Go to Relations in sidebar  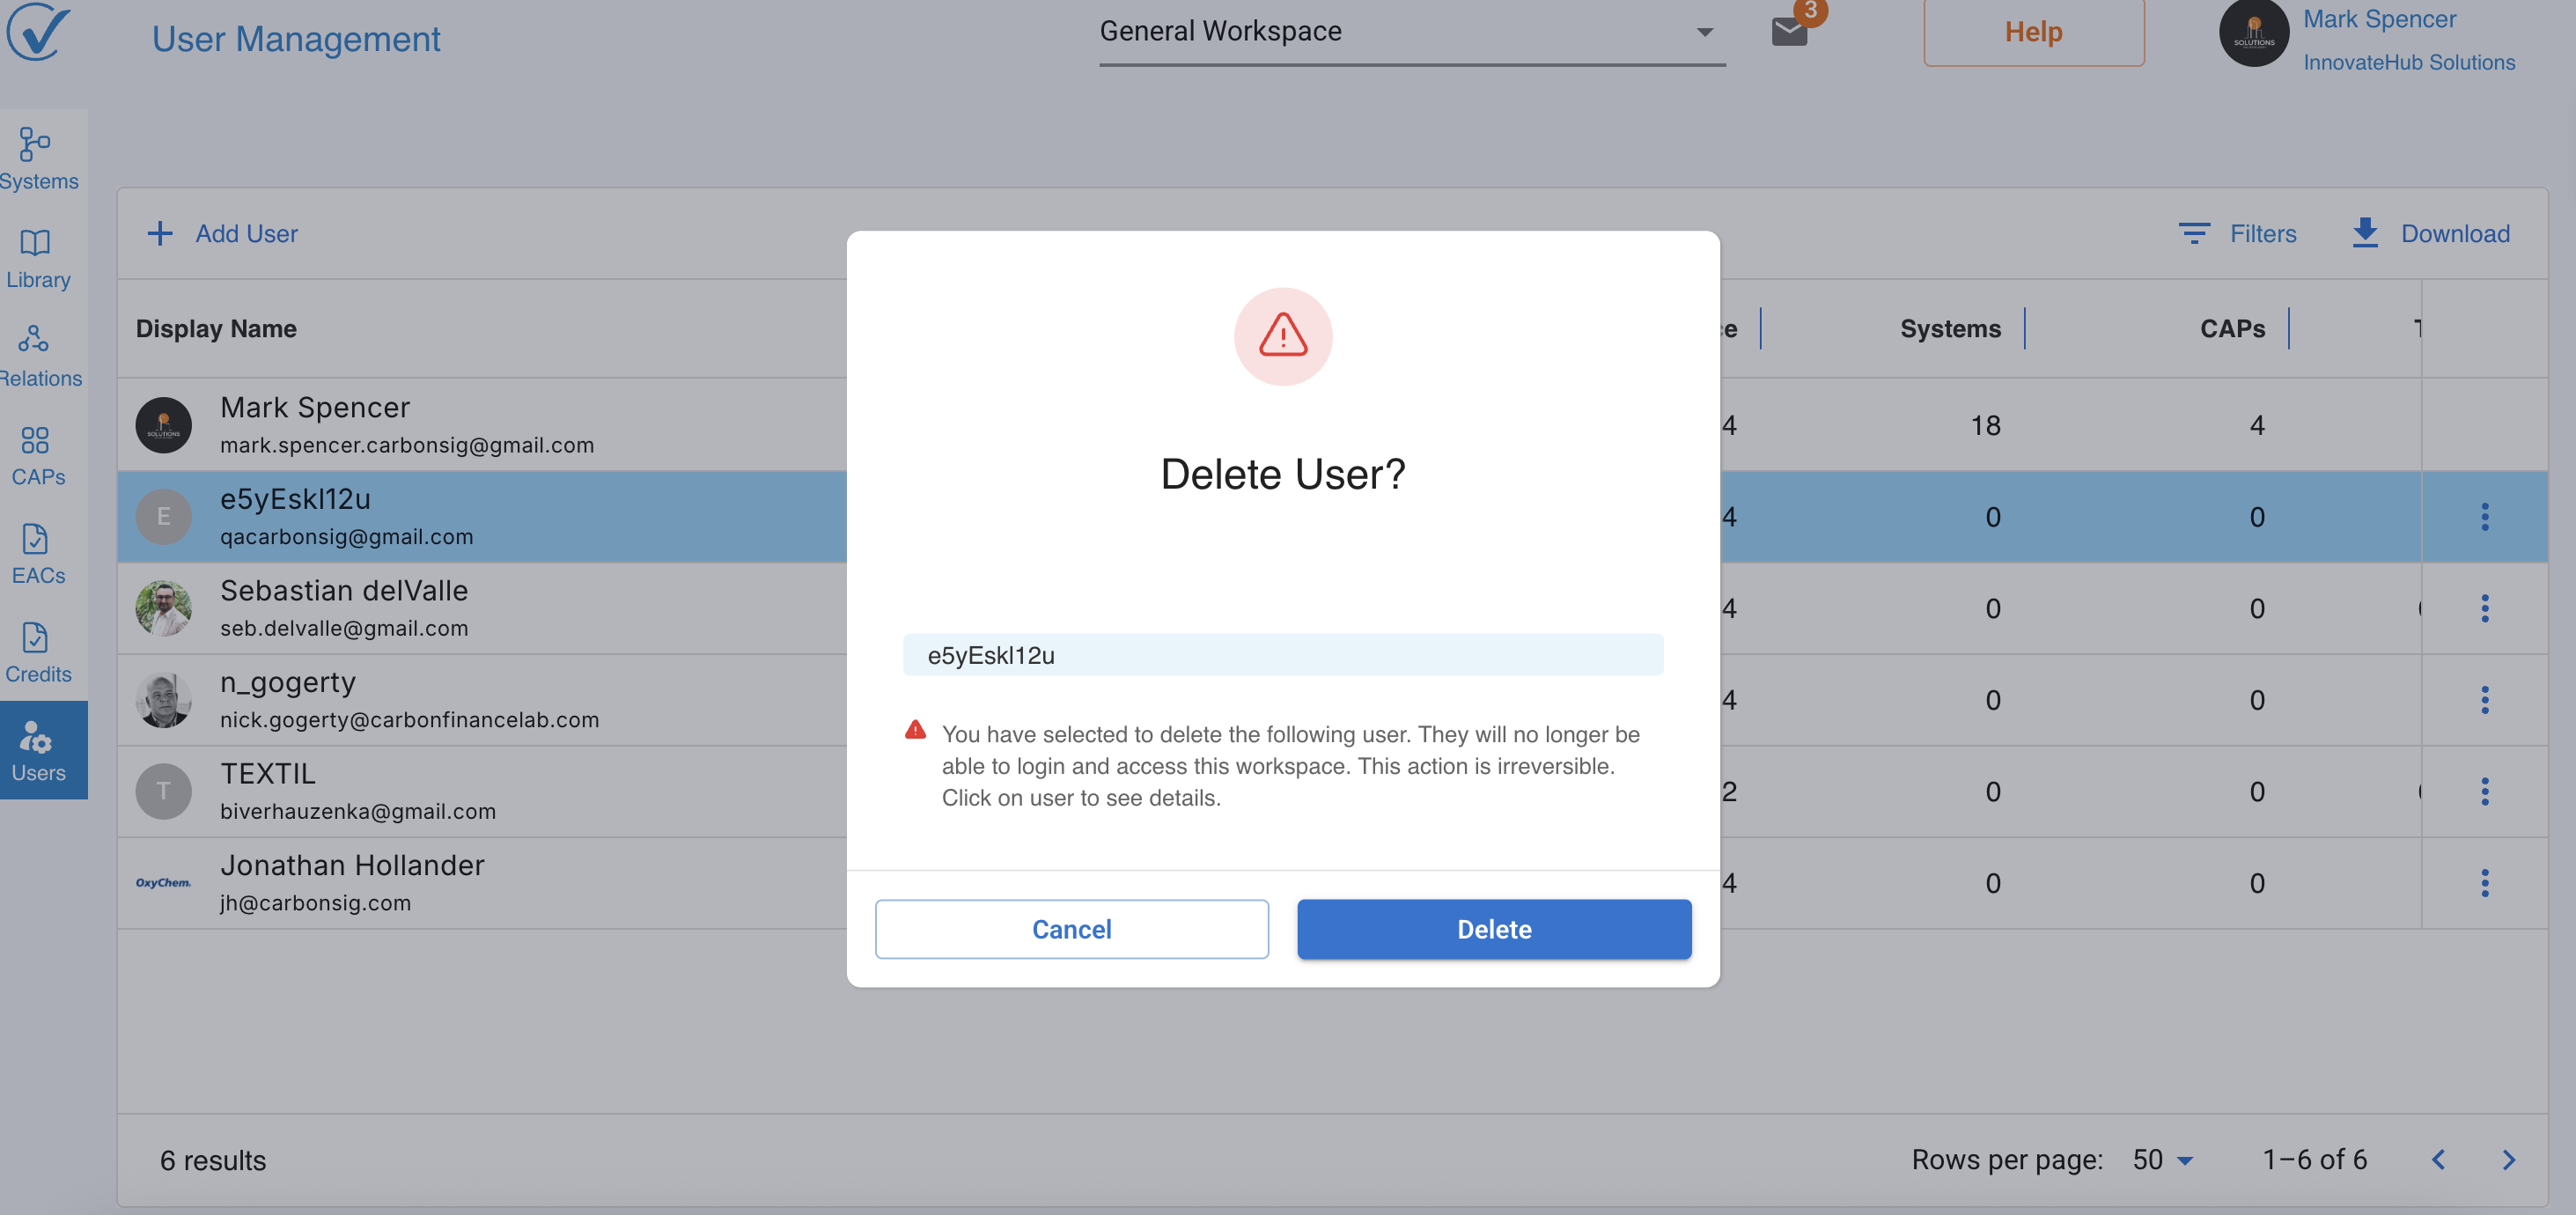pyautogui.click(x=38, y=356)
